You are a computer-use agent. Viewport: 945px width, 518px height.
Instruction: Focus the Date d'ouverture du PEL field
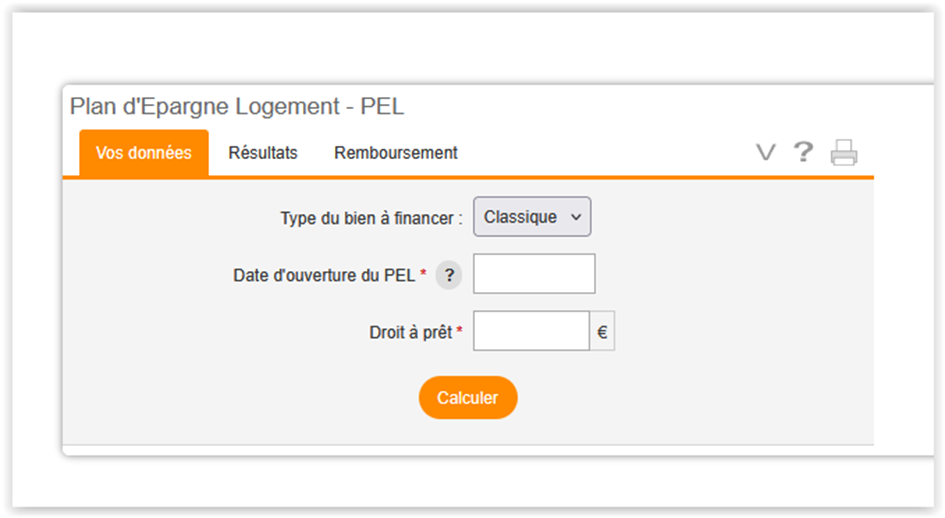coord(534,274)
